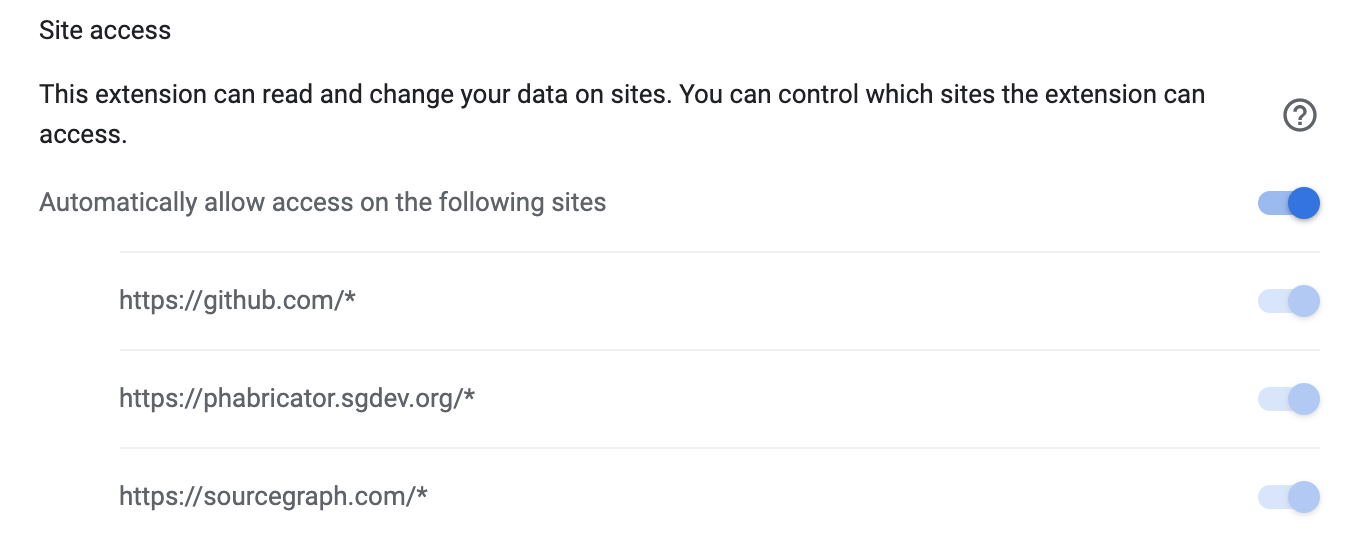Image resolution: width=1350 pixels, height=560 pixels.
Task: Click the pale track of the master access switch
Action: coord(1272,203)
